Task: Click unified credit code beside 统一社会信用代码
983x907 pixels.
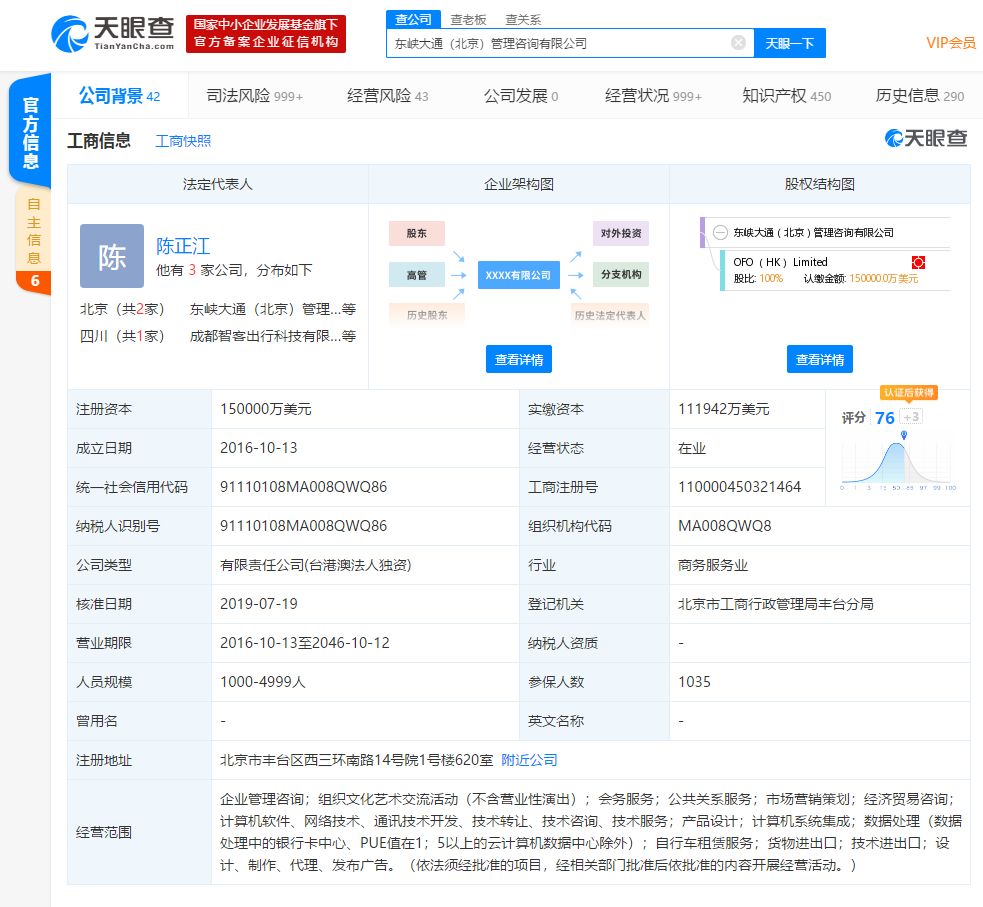Action: [x=303, y=486]
